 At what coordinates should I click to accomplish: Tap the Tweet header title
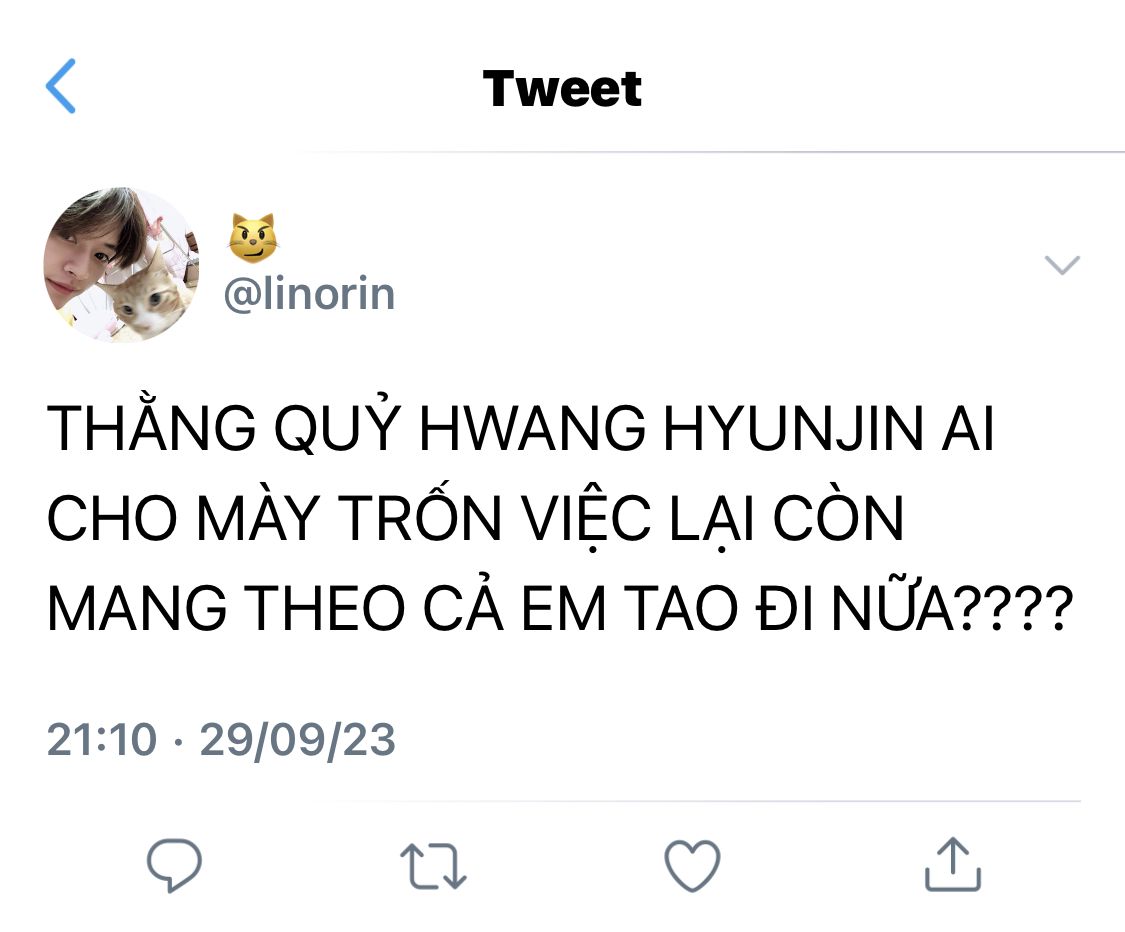click(x=562, y=88)
